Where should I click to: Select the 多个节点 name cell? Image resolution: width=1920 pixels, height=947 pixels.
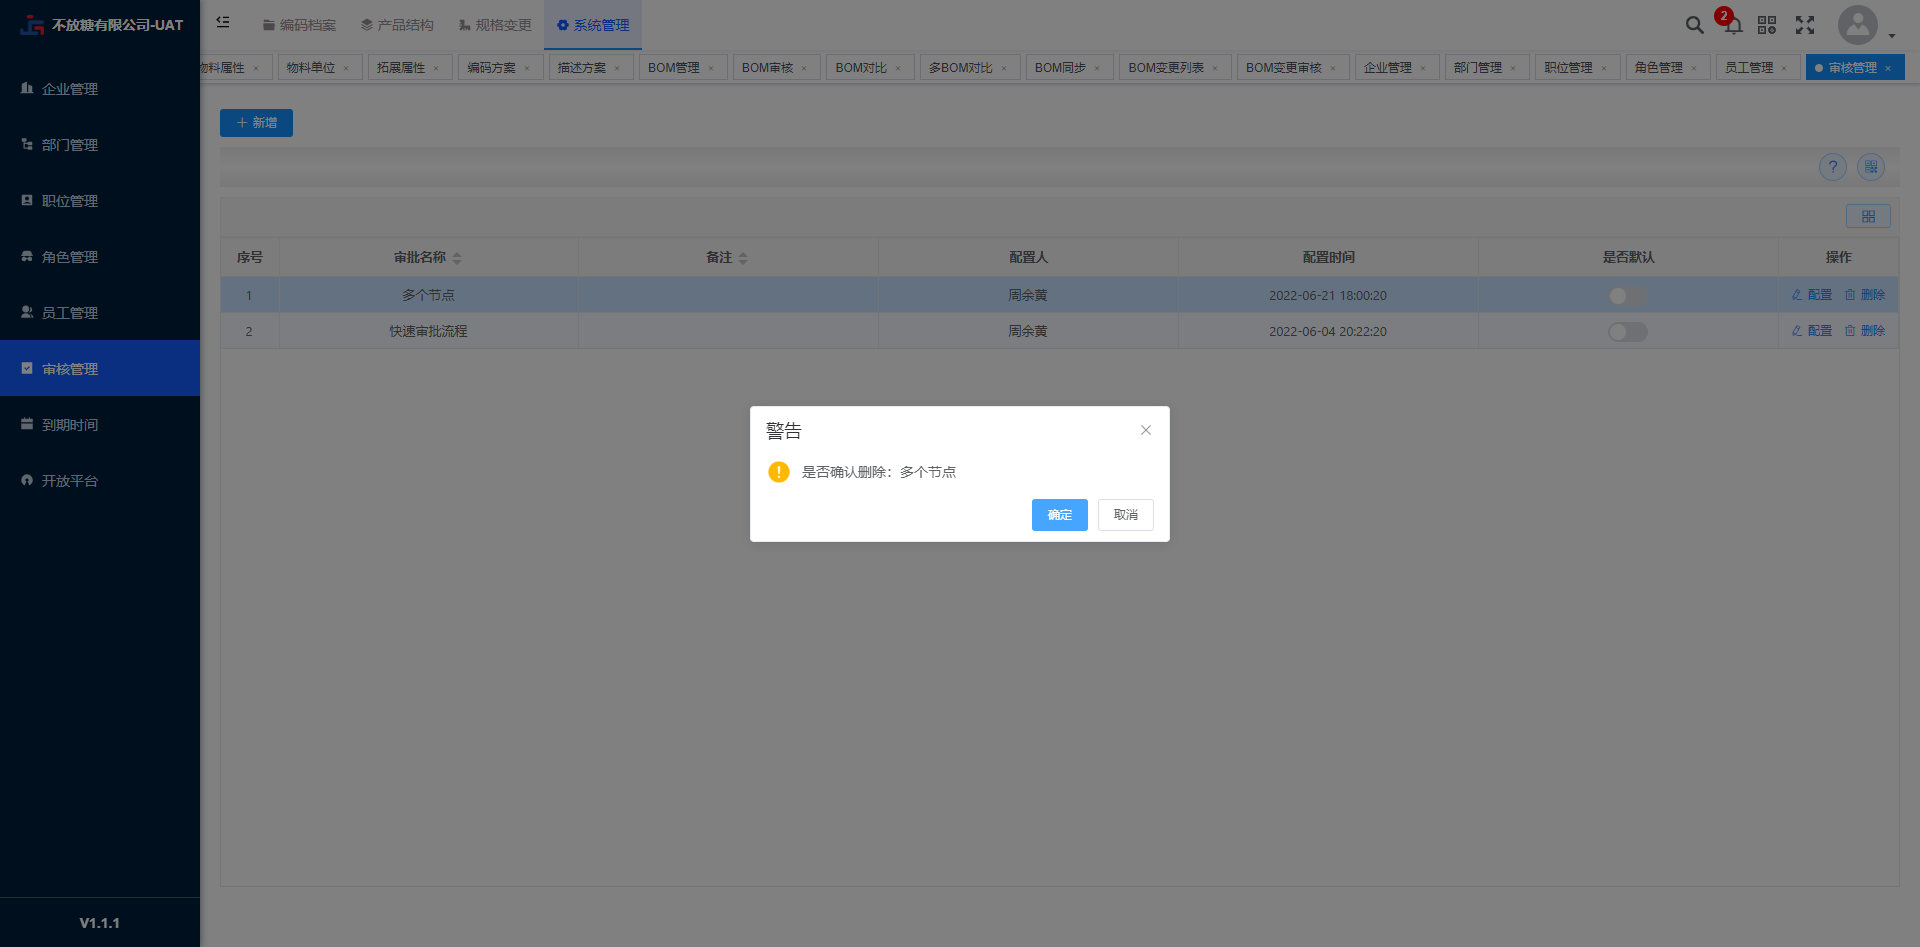click(x=428, y=295)
